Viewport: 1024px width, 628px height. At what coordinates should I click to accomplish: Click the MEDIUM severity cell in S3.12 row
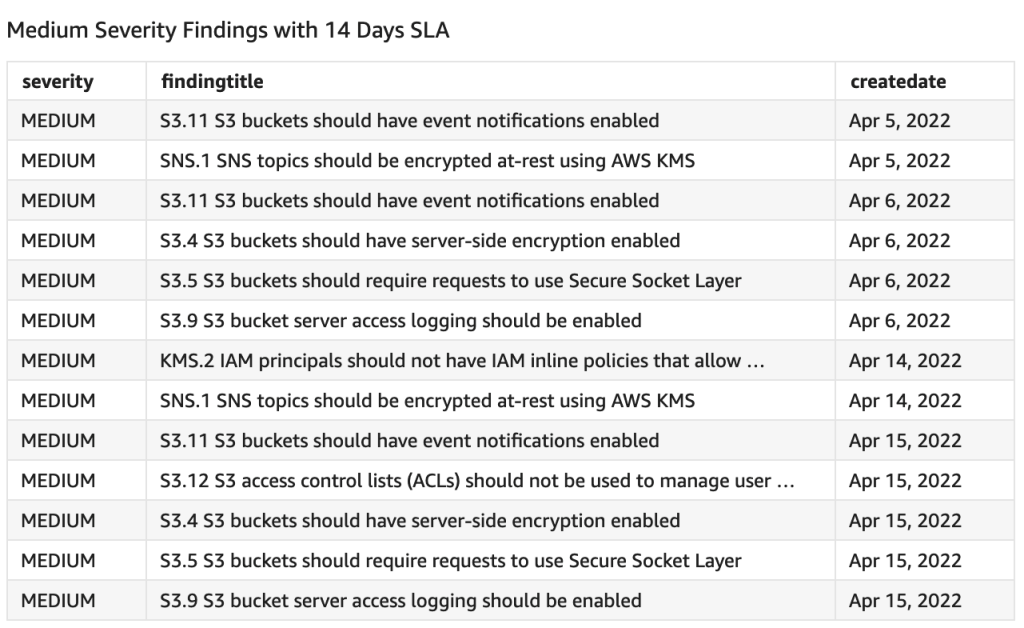click(x=58, y=481)
